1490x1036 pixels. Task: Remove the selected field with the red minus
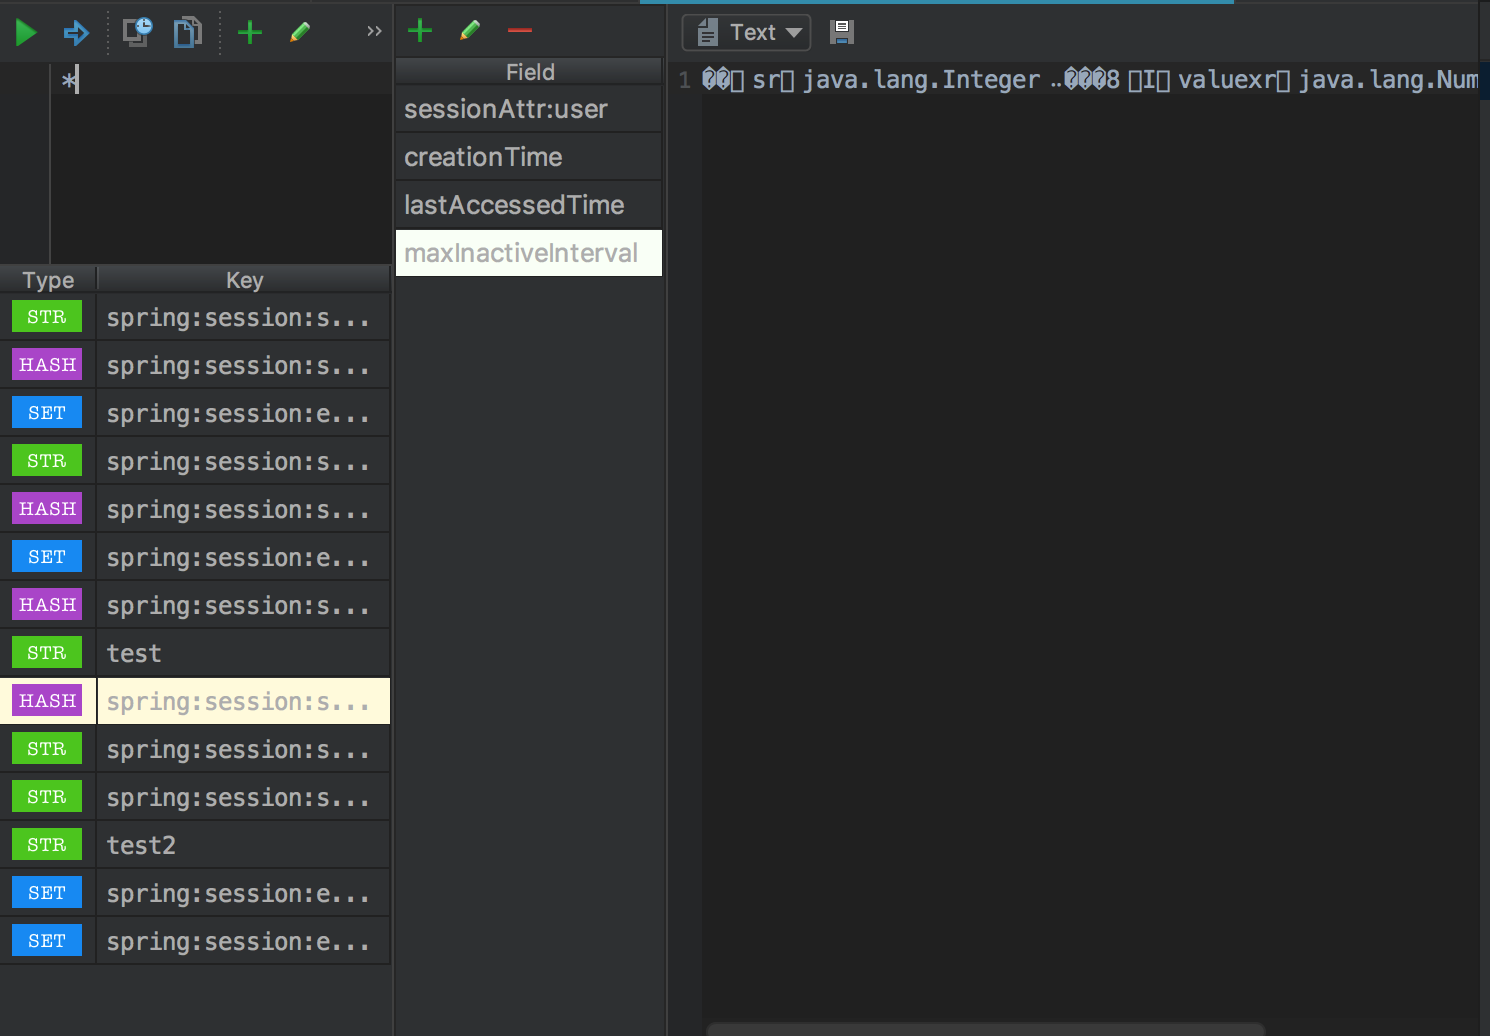(x=520, y=31)
